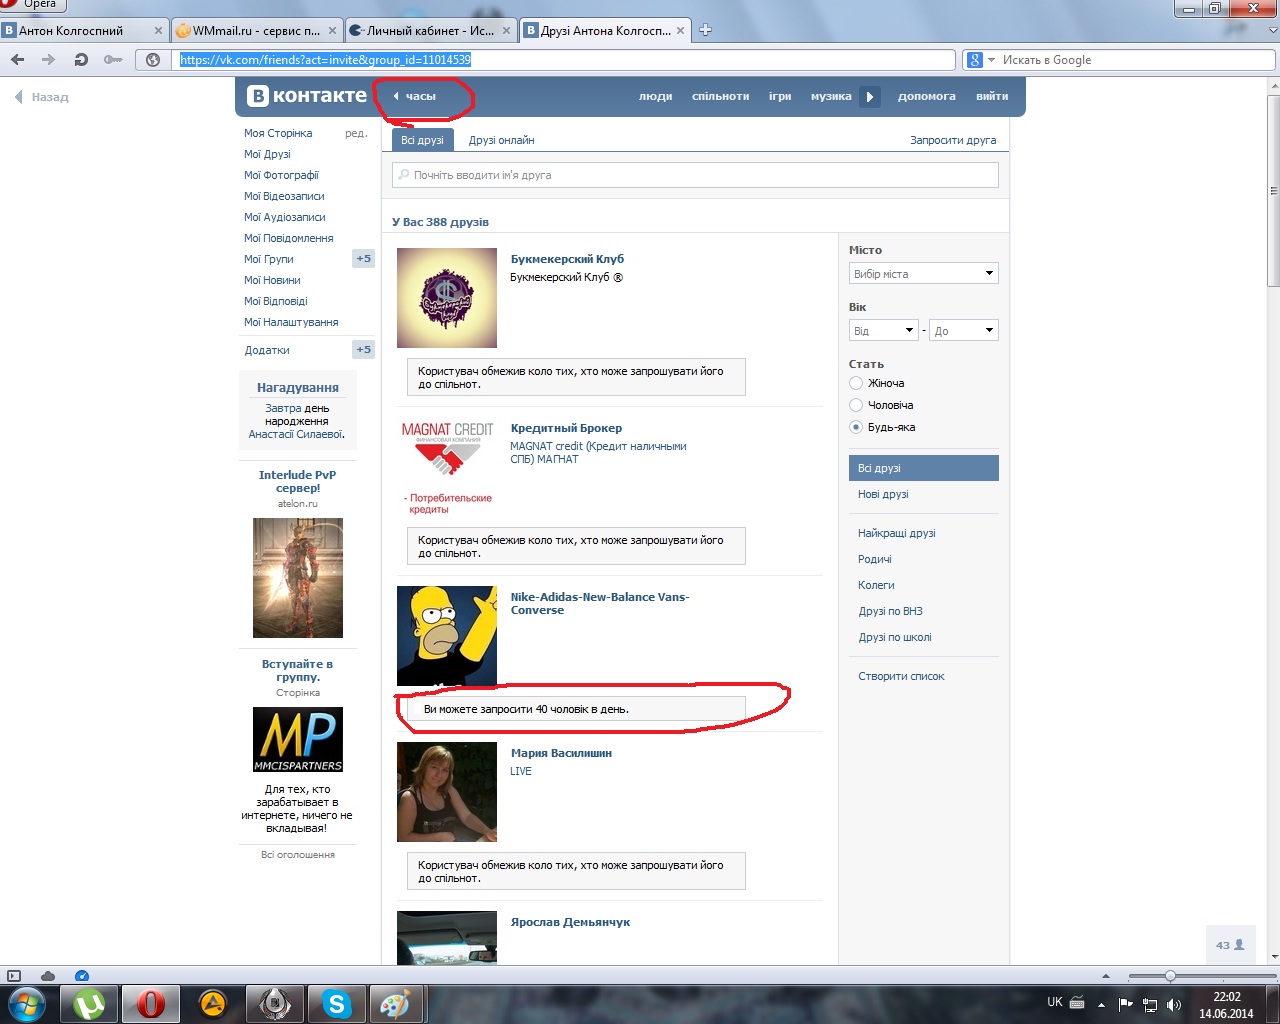
Task: Show hidden system tray icons
Action: [x=1101, y=1004]
